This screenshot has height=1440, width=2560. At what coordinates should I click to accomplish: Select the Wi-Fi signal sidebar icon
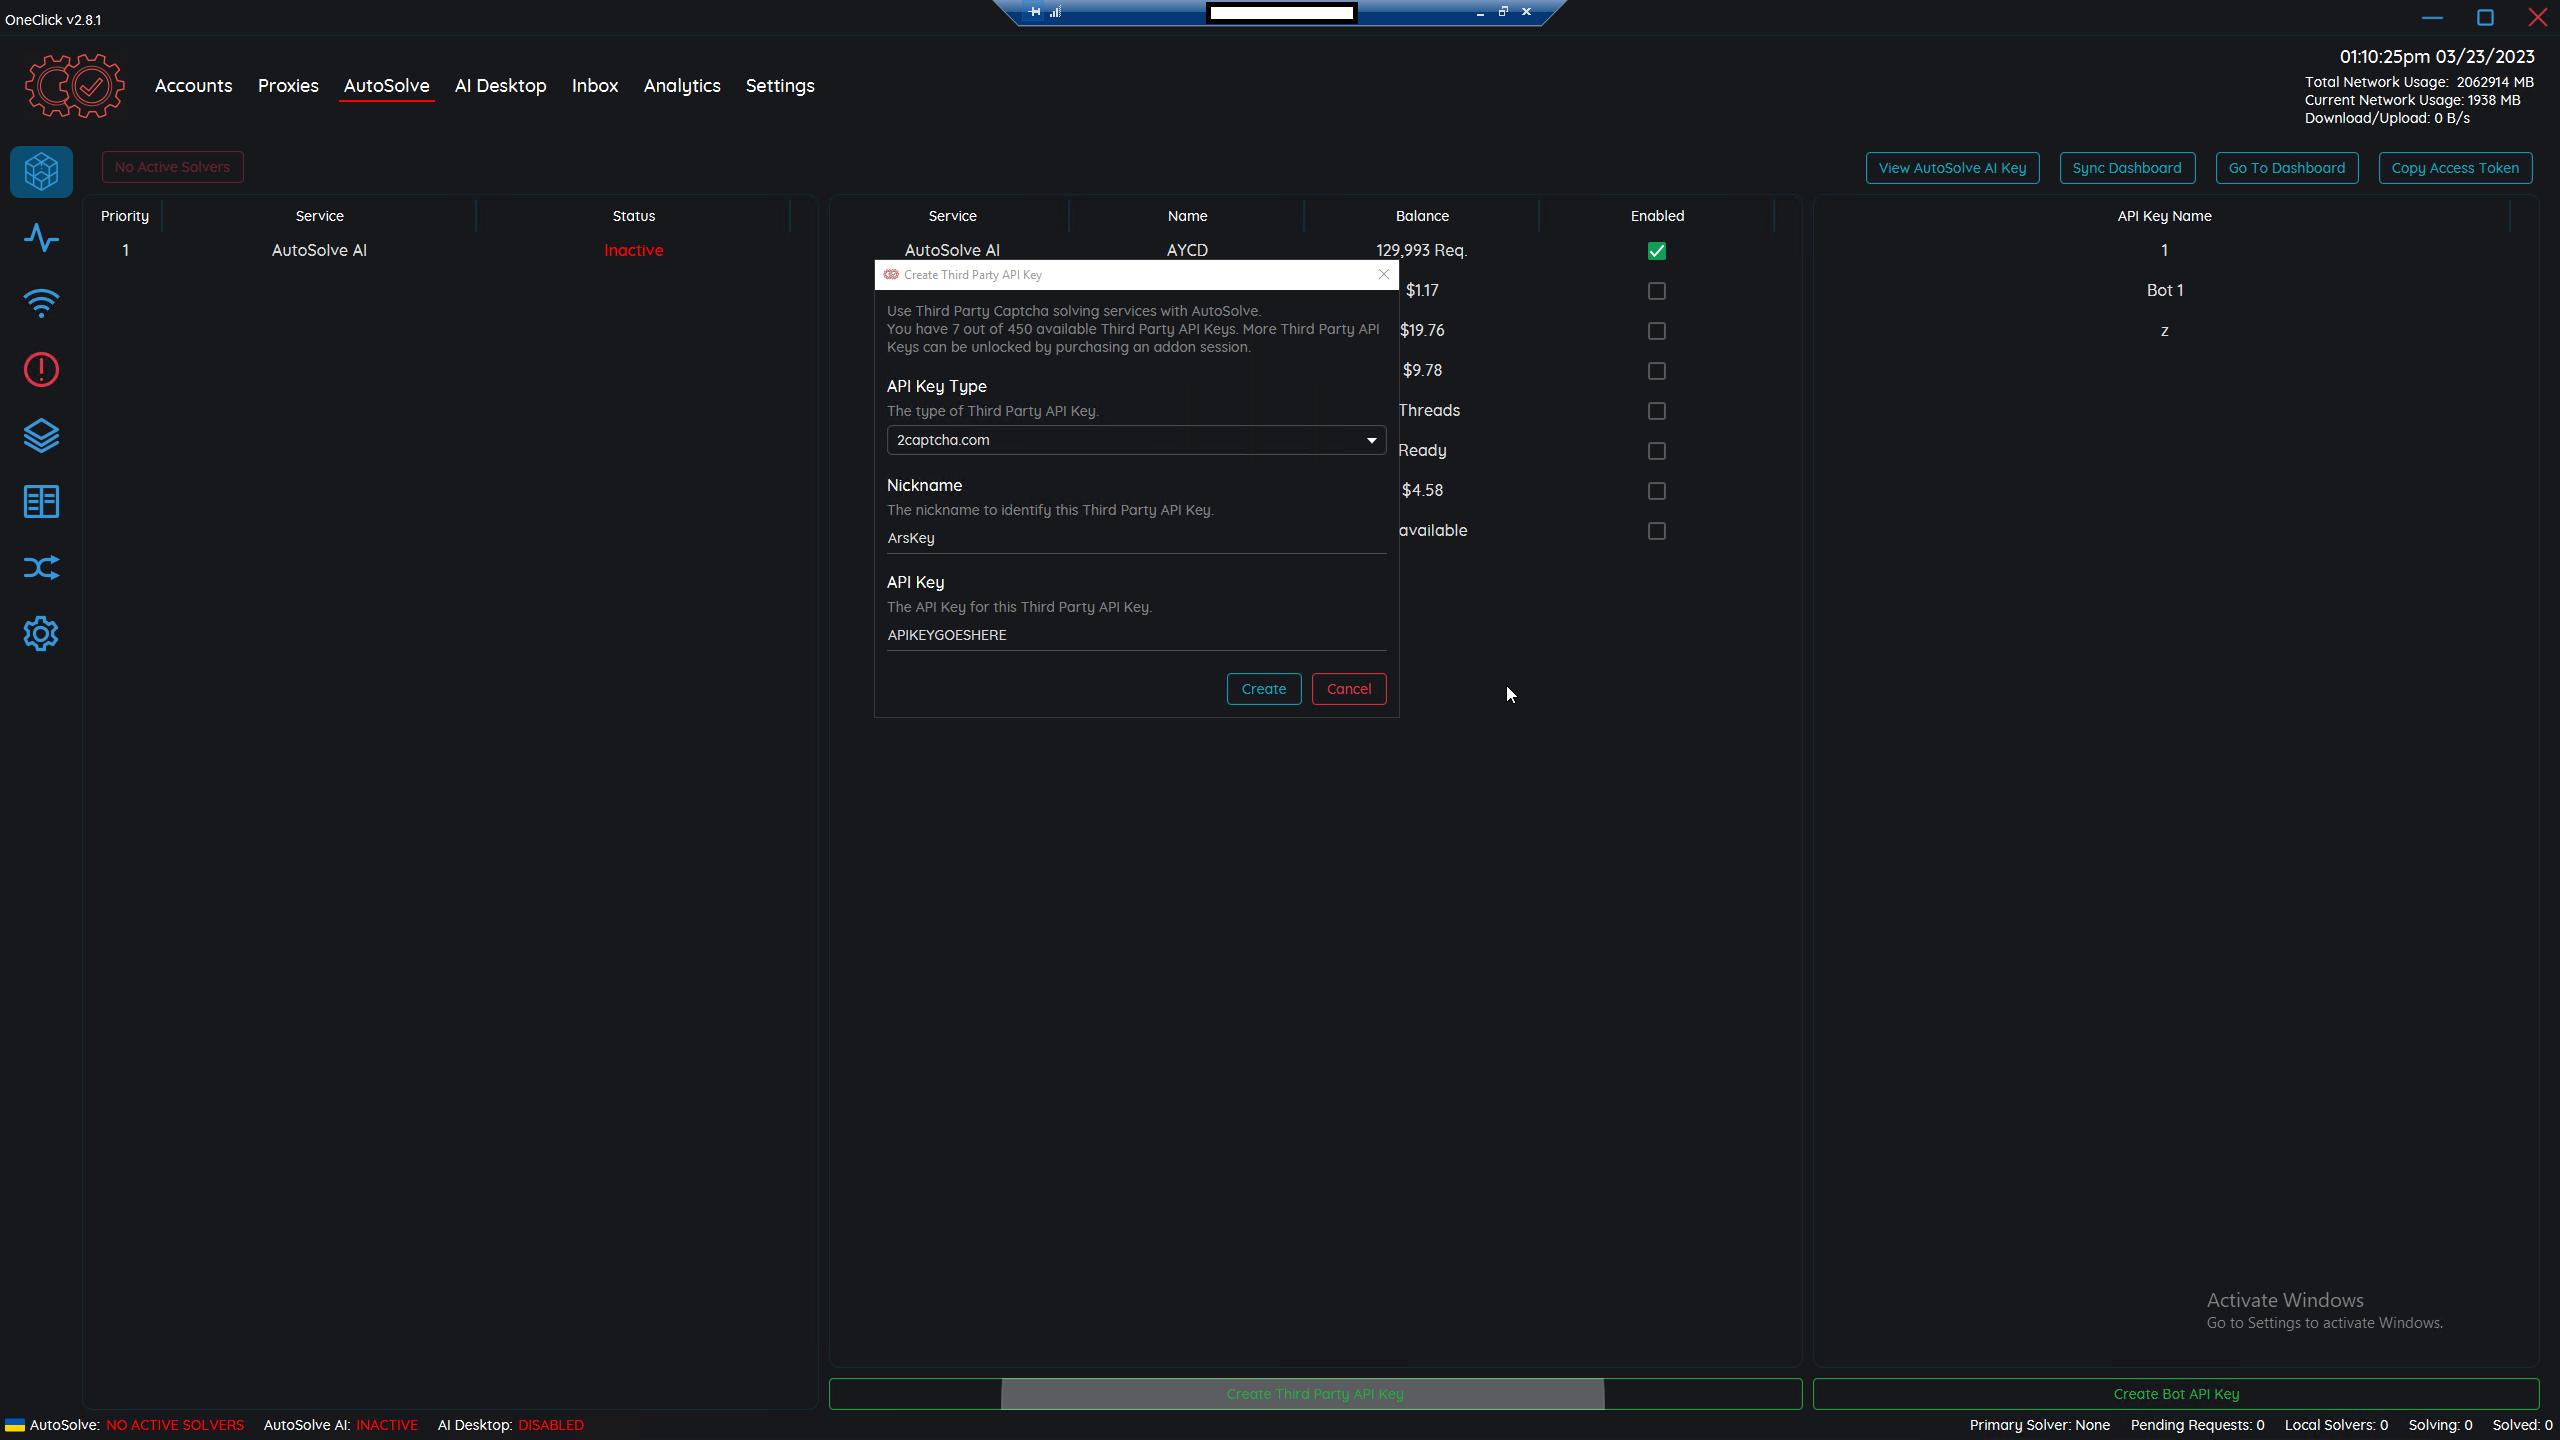41,304
